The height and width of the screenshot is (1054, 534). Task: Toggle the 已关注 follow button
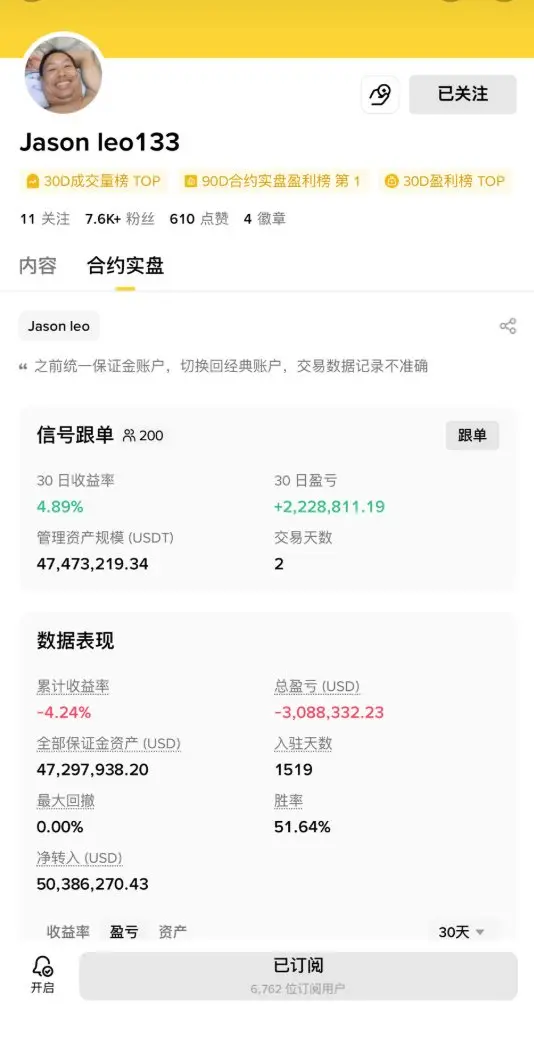point(463,95)
